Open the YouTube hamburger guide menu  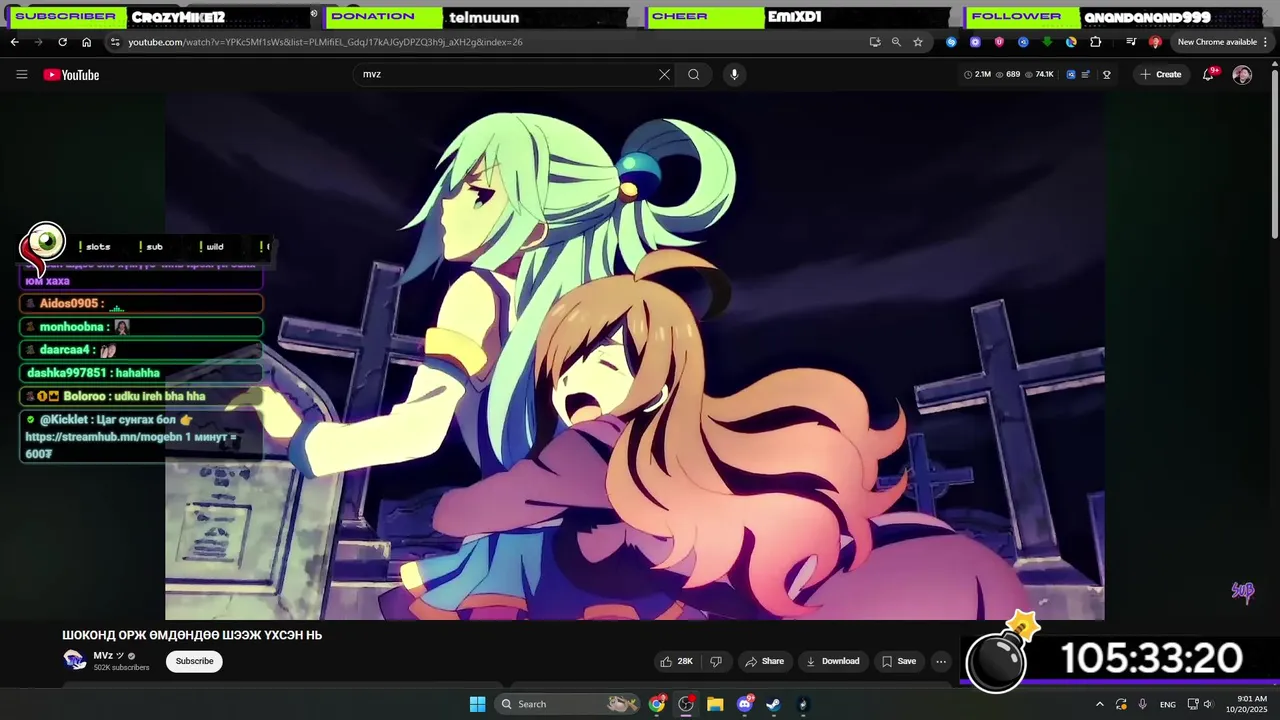pos(21,74)
